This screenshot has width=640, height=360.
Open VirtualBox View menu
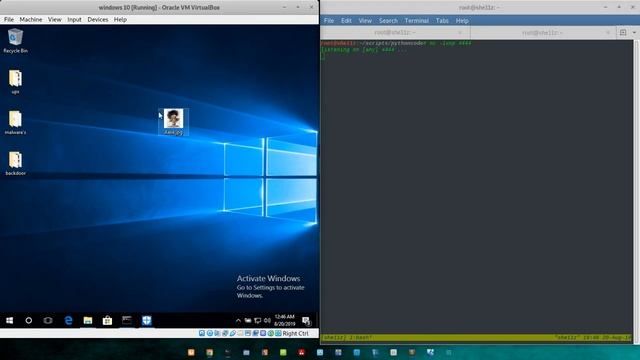coord(54,19)
